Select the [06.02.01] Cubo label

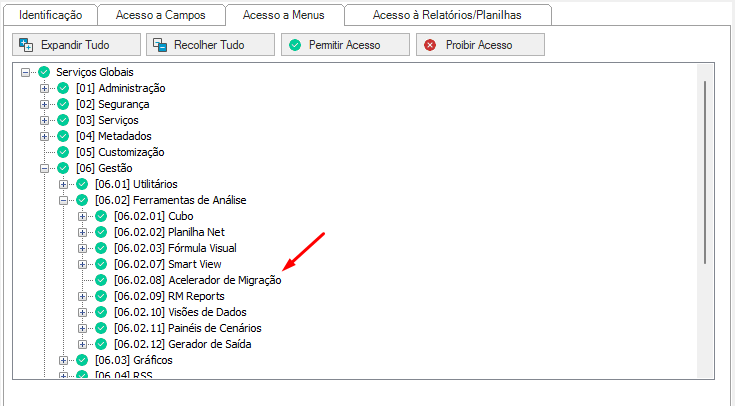point(154,216)
